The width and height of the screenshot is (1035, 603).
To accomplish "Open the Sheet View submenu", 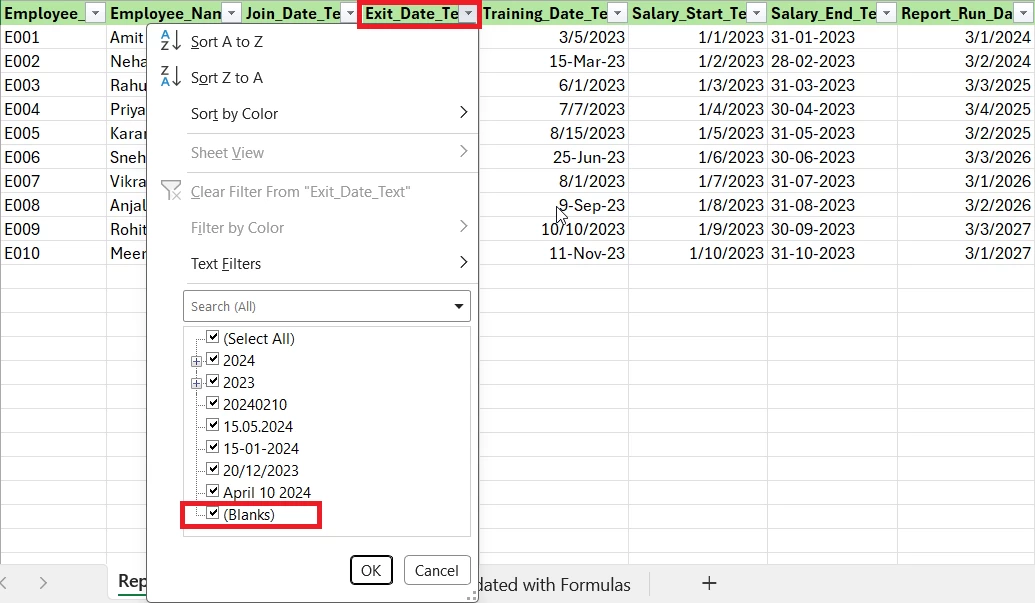I will (x=313, y=152).
